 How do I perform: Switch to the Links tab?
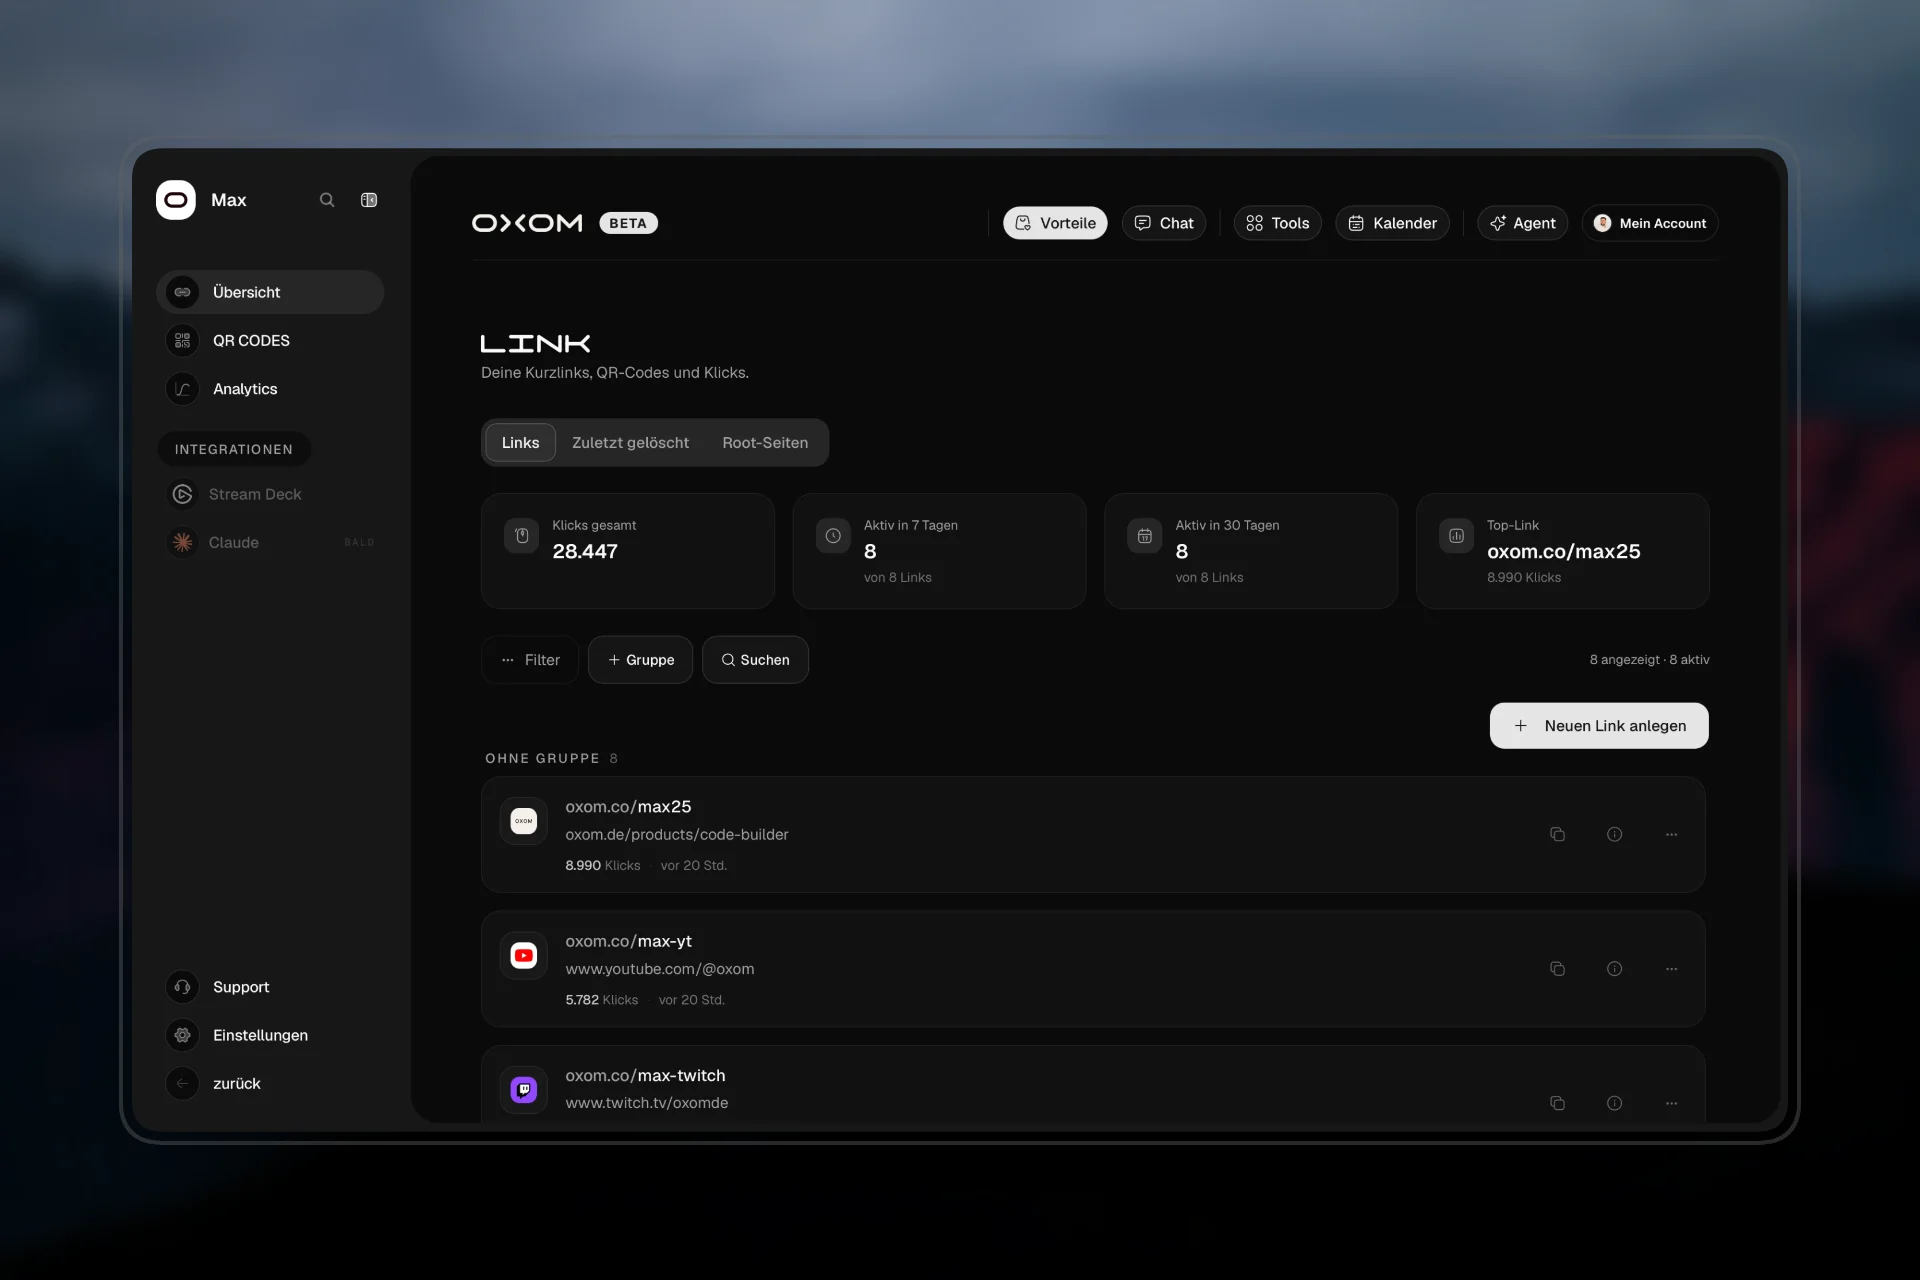coord(520,443)
